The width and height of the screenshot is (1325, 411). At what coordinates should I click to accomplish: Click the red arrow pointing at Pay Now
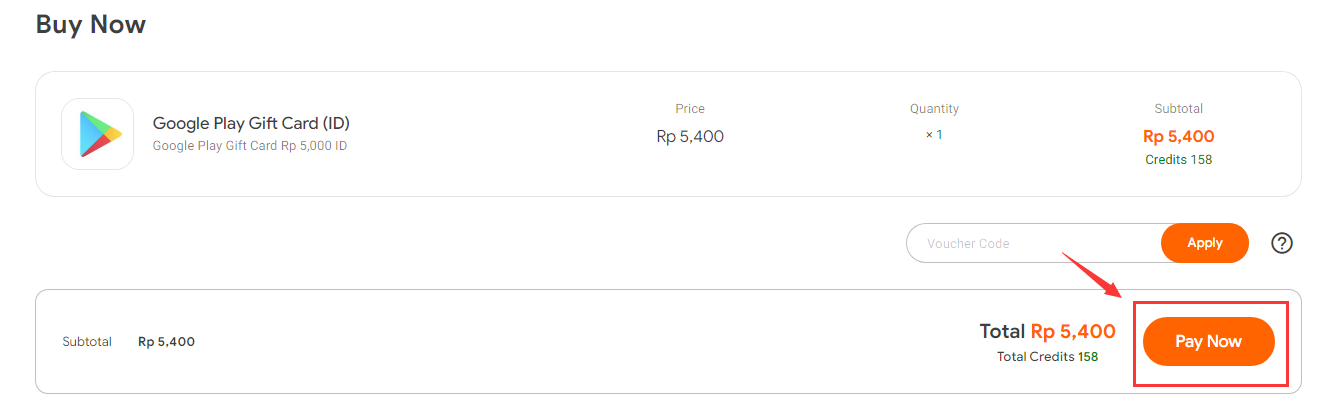pyautogui.click(x=1093, y=274)
